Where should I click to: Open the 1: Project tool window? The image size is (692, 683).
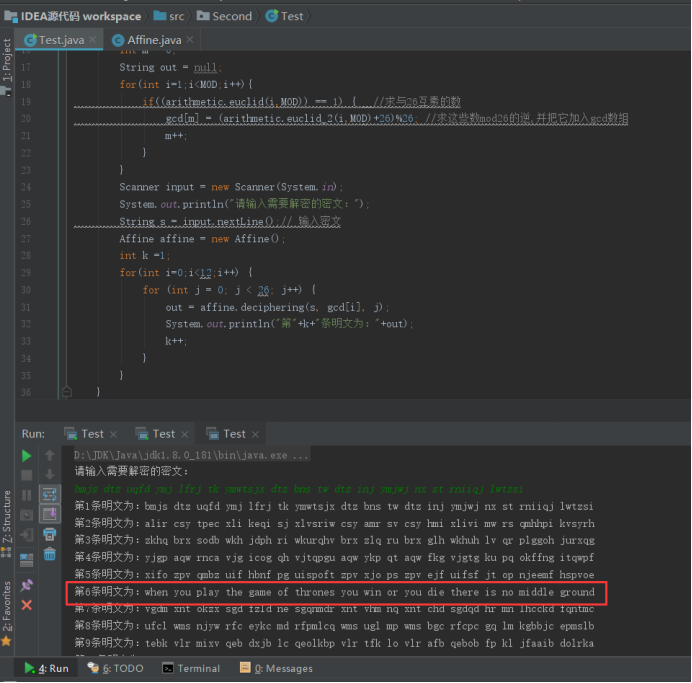[7, 60]
